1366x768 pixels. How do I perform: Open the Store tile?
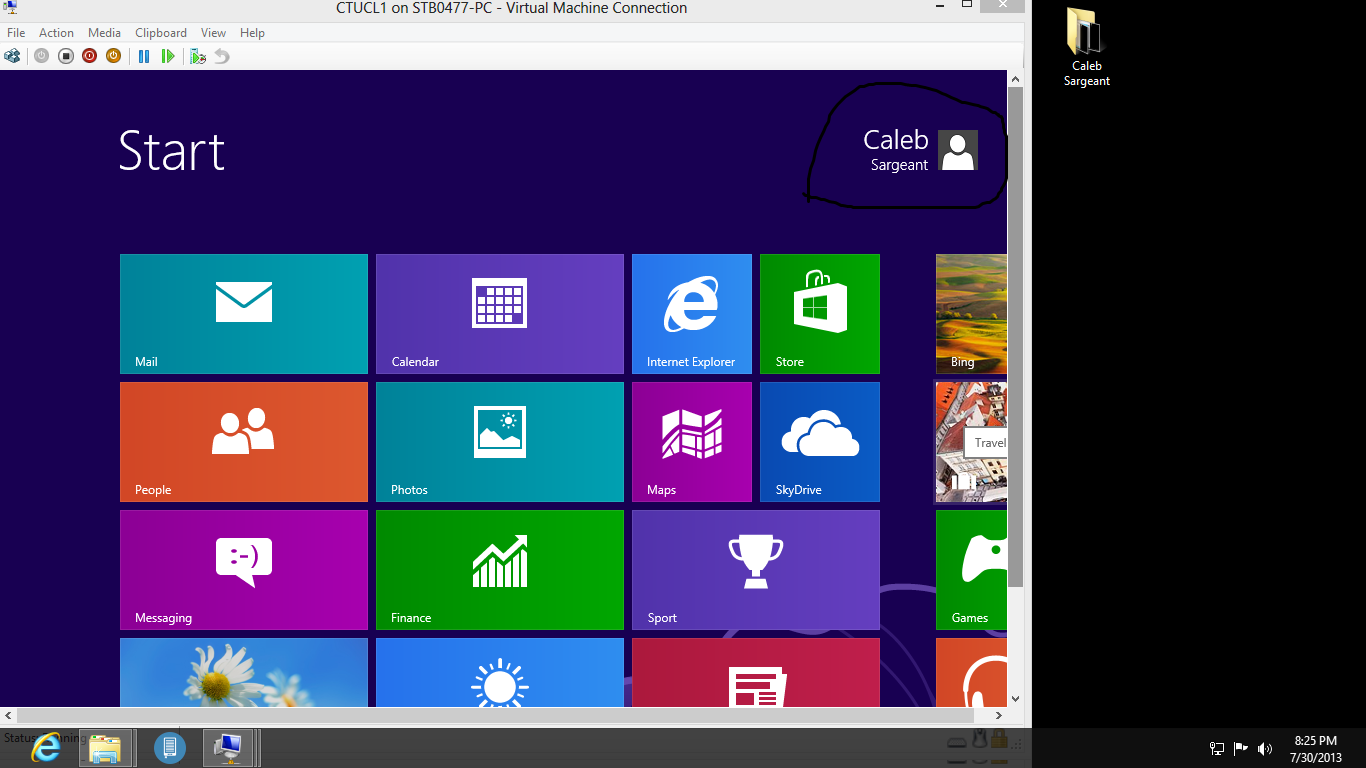click(x=820, y=314)
